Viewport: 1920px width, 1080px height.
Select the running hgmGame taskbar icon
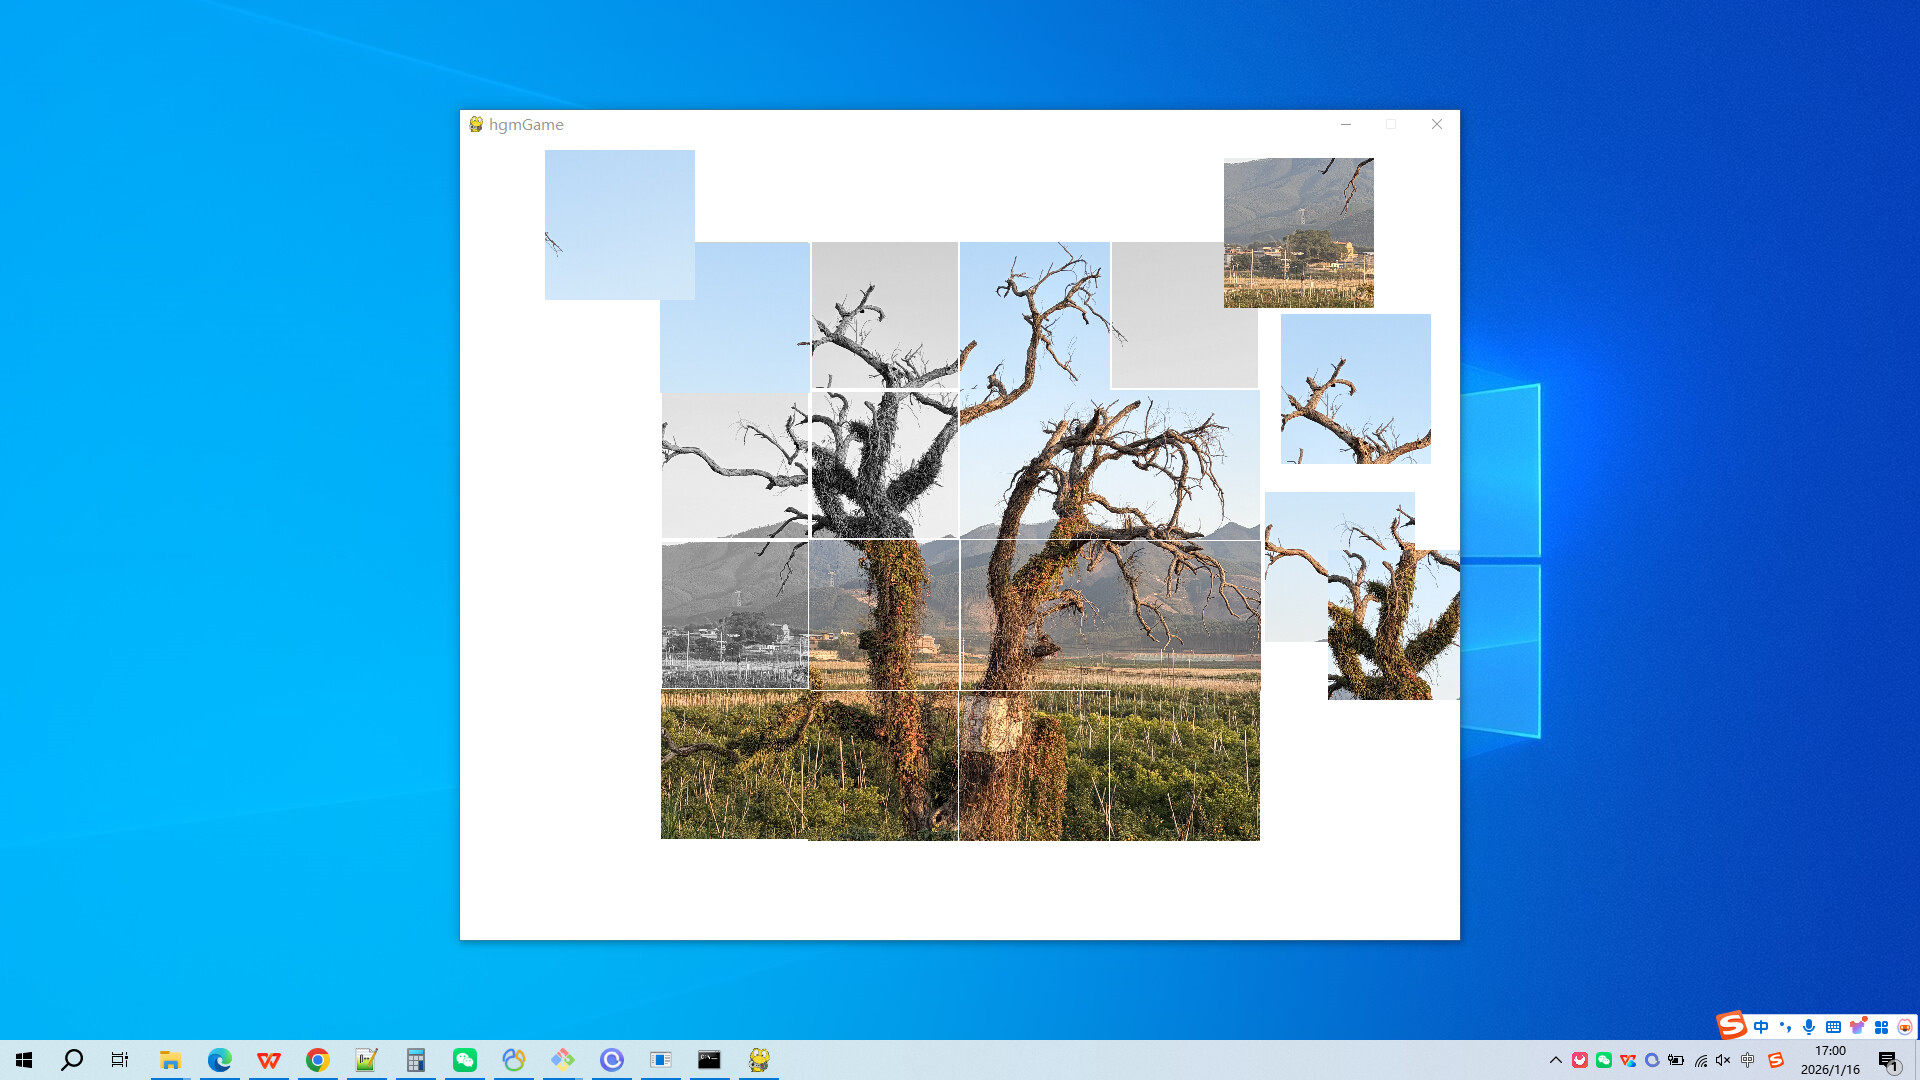tap(760, 1062)
